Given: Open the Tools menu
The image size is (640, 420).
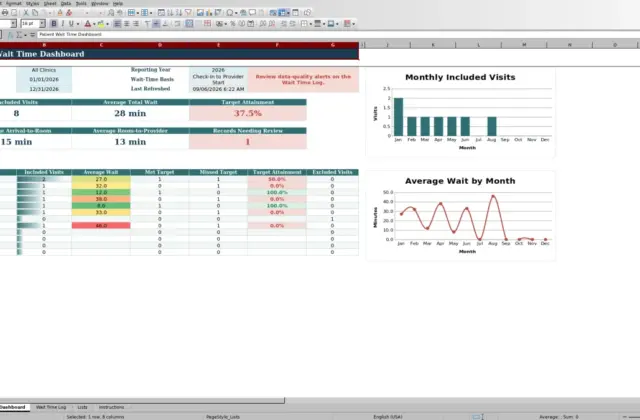Looking at the screenshot, I should (81, 3).
